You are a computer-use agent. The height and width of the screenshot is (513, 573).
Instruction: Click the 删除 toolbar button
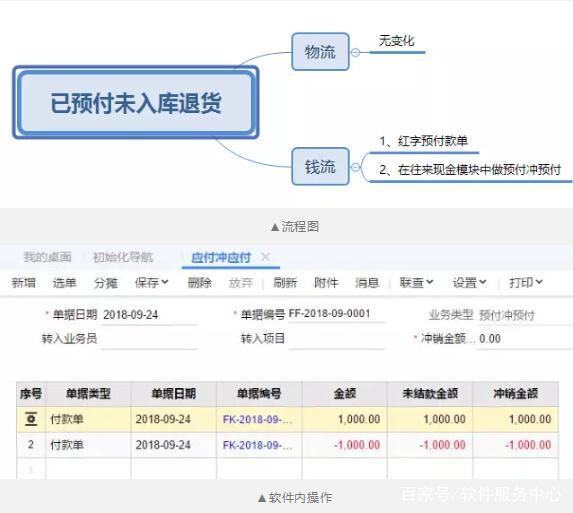tap(200, 282)
